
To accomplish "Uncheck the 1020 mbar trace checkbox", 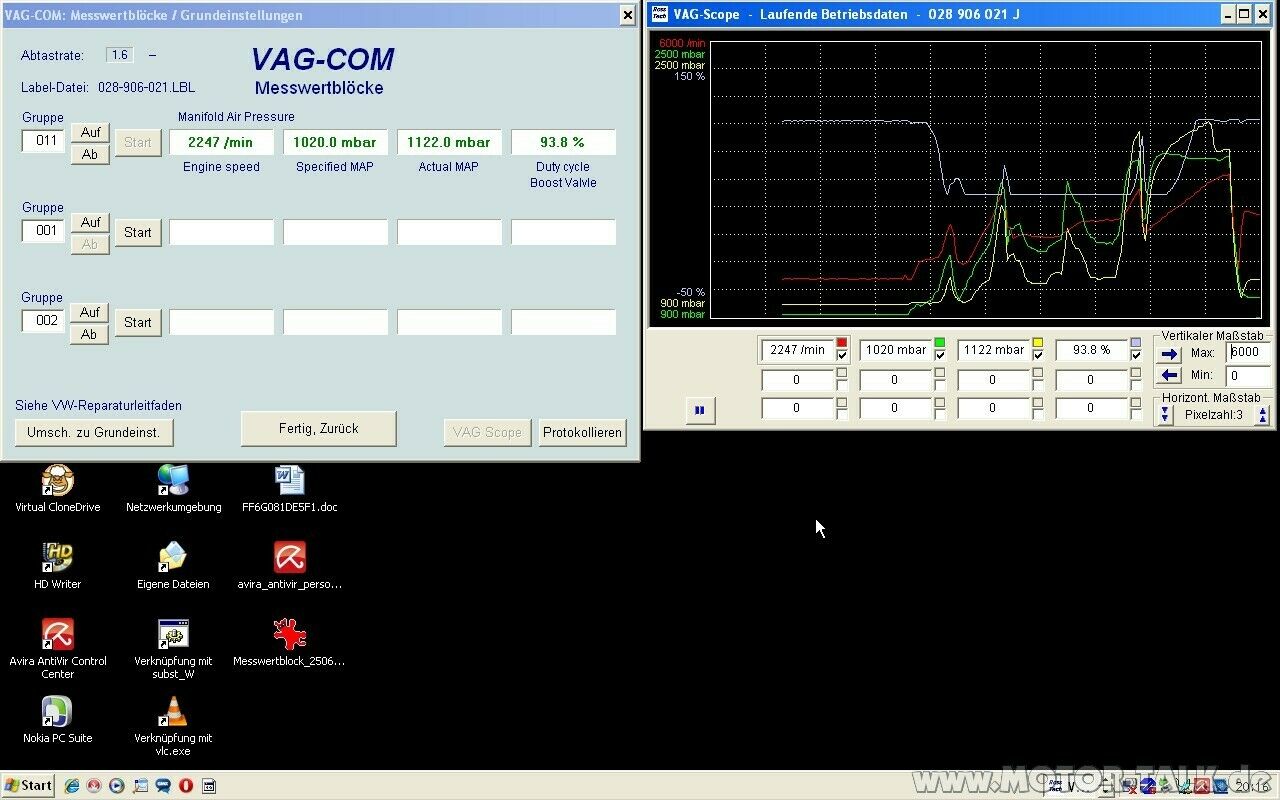I will coord(940,356).
